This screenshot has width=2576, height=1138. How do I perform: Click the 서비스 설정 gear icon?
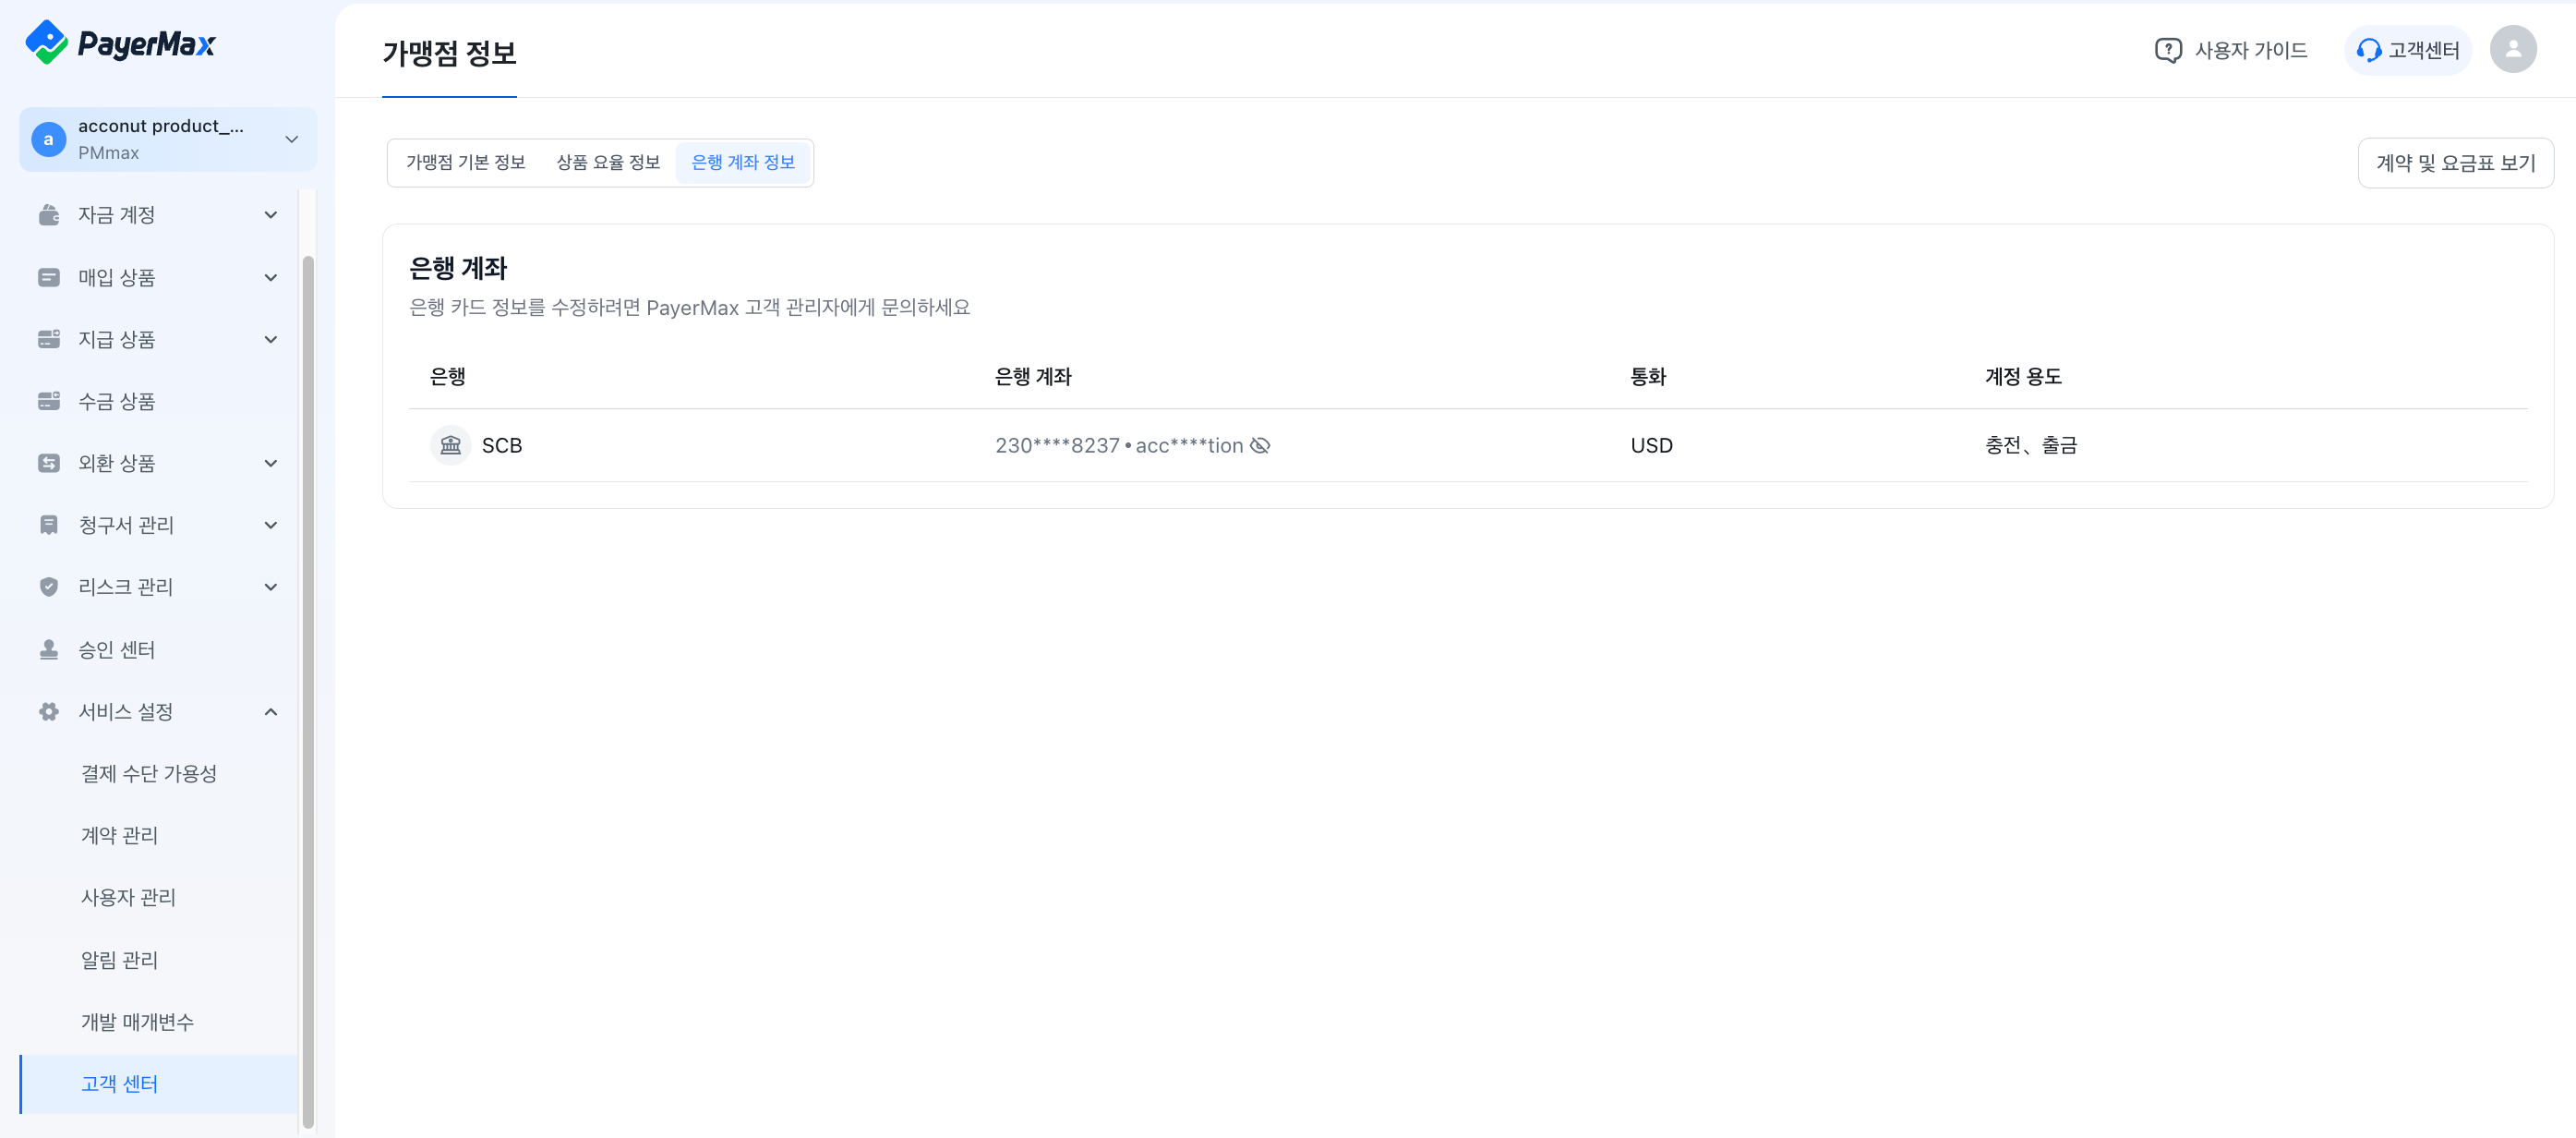[48, 712]
